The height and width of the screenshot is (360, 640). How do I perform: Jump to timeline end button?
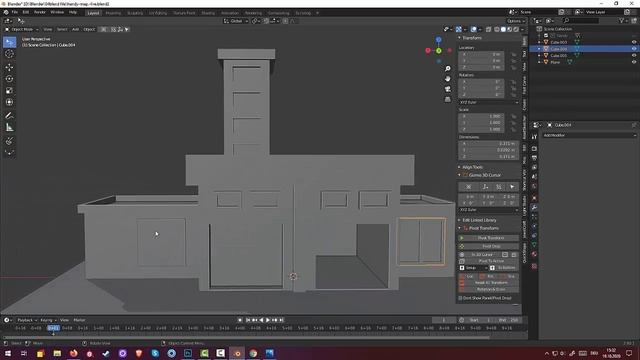(x=282, y=320)
